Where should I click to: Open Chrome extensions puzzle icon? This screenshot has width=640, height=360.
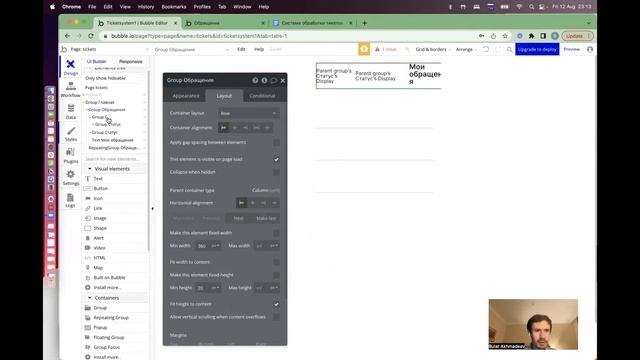click(531, 36)
